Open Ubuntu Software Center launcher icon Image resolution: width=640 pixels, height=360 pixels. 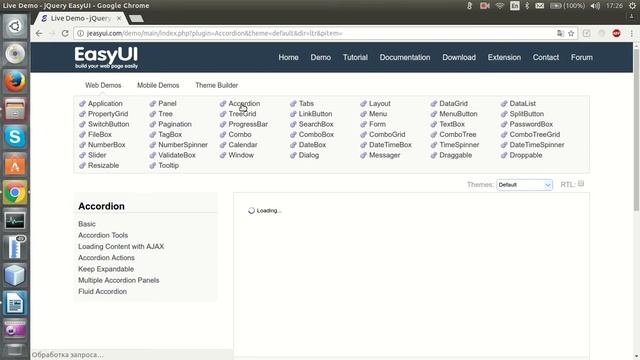coord(15,164)
